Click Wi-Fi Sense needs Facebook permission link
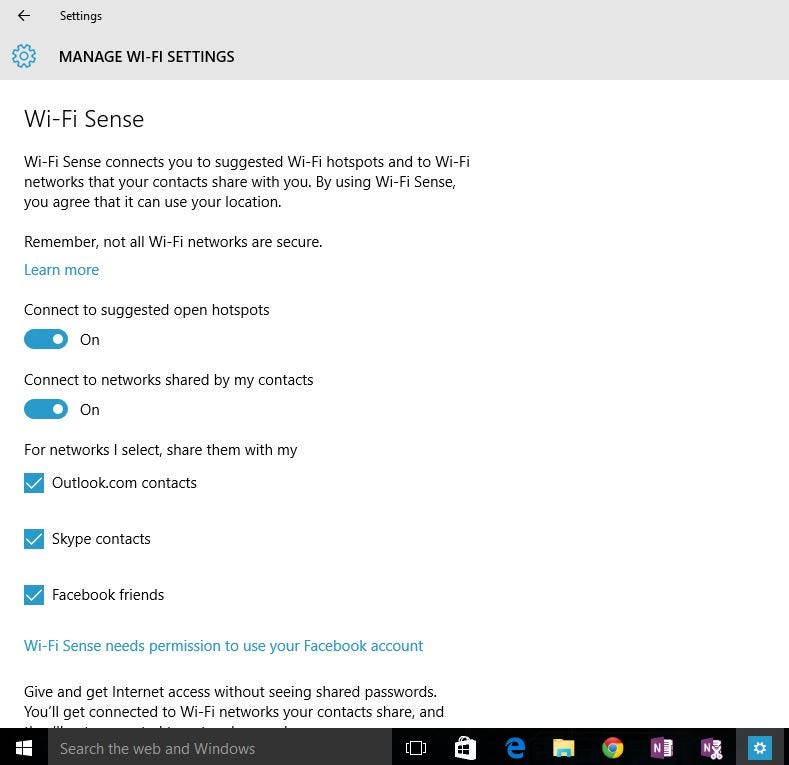Viewport: 789px width, 765px height. pyautogui.click(x=223, y=646)
